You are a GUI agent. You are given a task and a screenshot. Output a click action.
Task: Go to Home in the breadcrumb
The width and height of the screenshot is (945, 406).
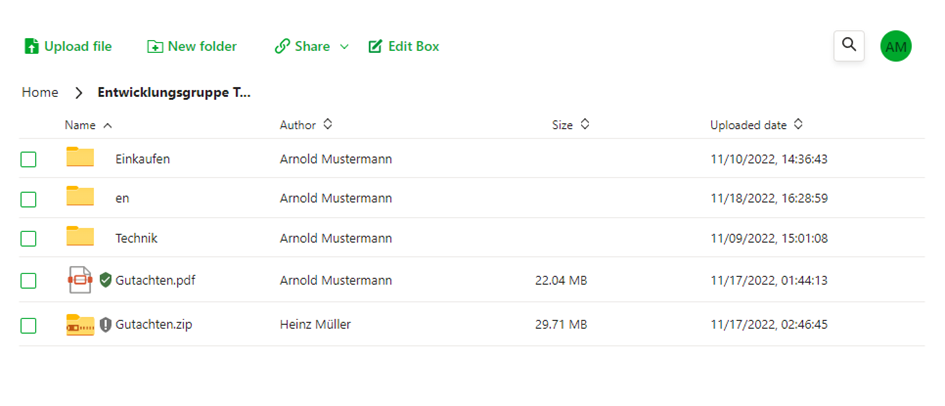[x=40, y=93]
